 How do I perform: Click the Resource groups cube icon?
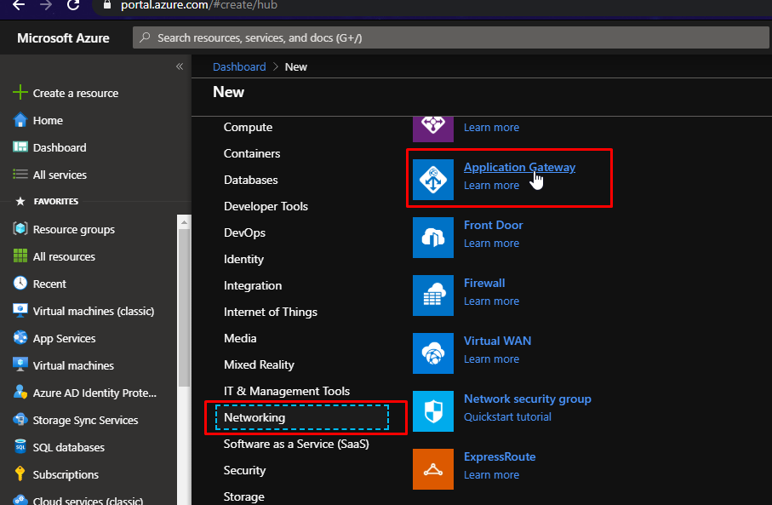click(20, 228)
